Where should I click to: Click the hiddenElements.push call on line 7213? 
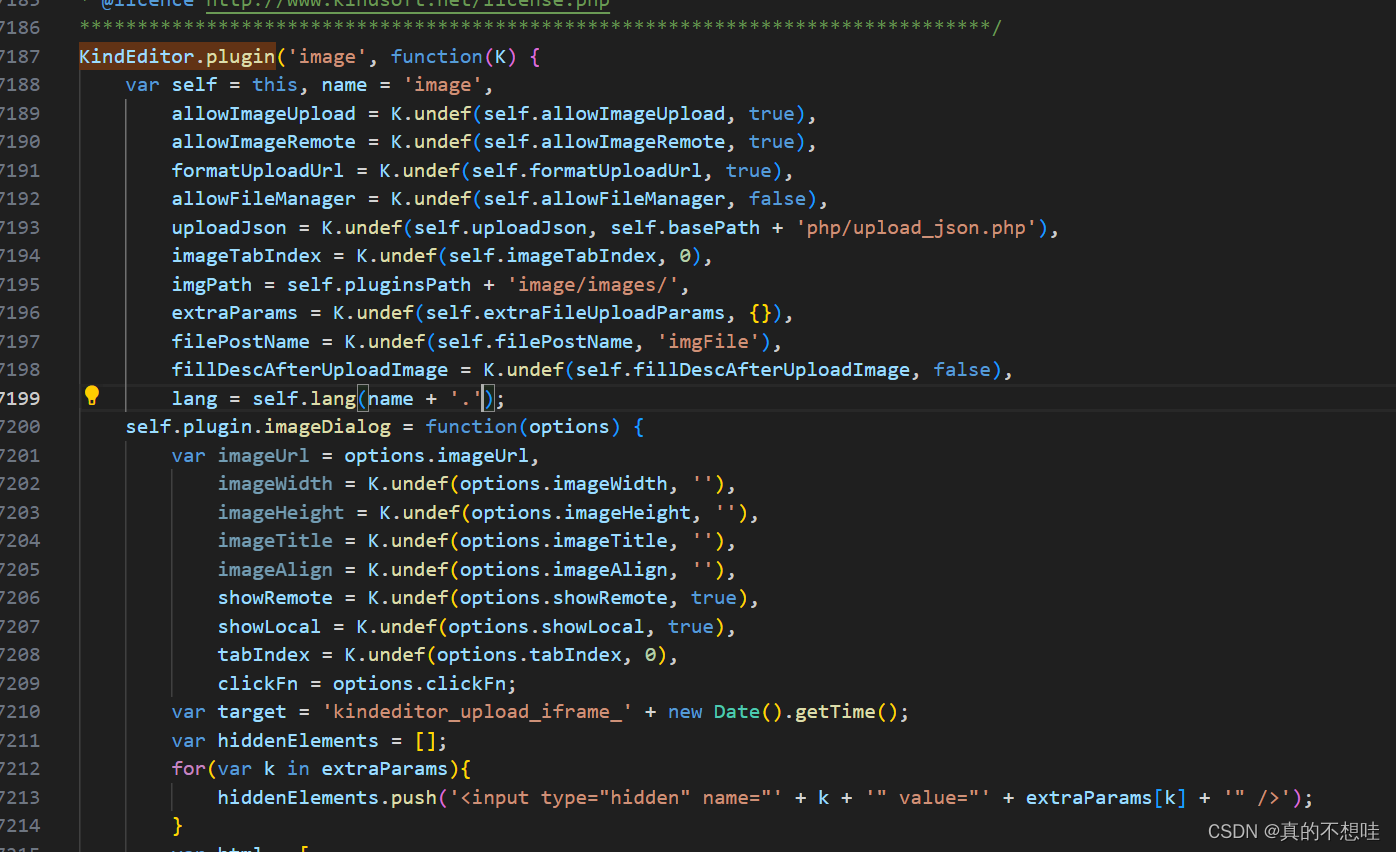pos(327,797)
